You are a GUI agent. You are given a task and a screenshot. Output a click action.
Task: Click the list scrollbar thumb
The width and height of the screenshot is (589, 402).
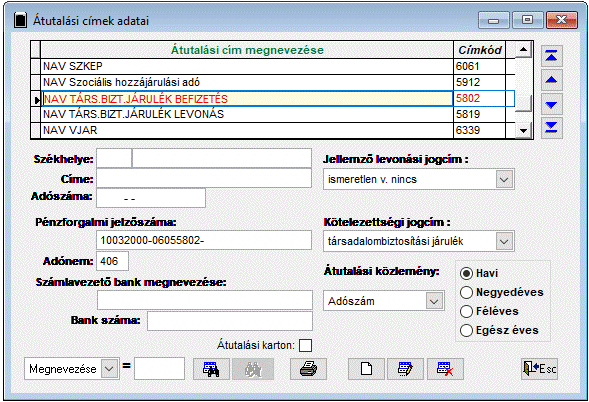pyautogui.click(x=523, y=103)
